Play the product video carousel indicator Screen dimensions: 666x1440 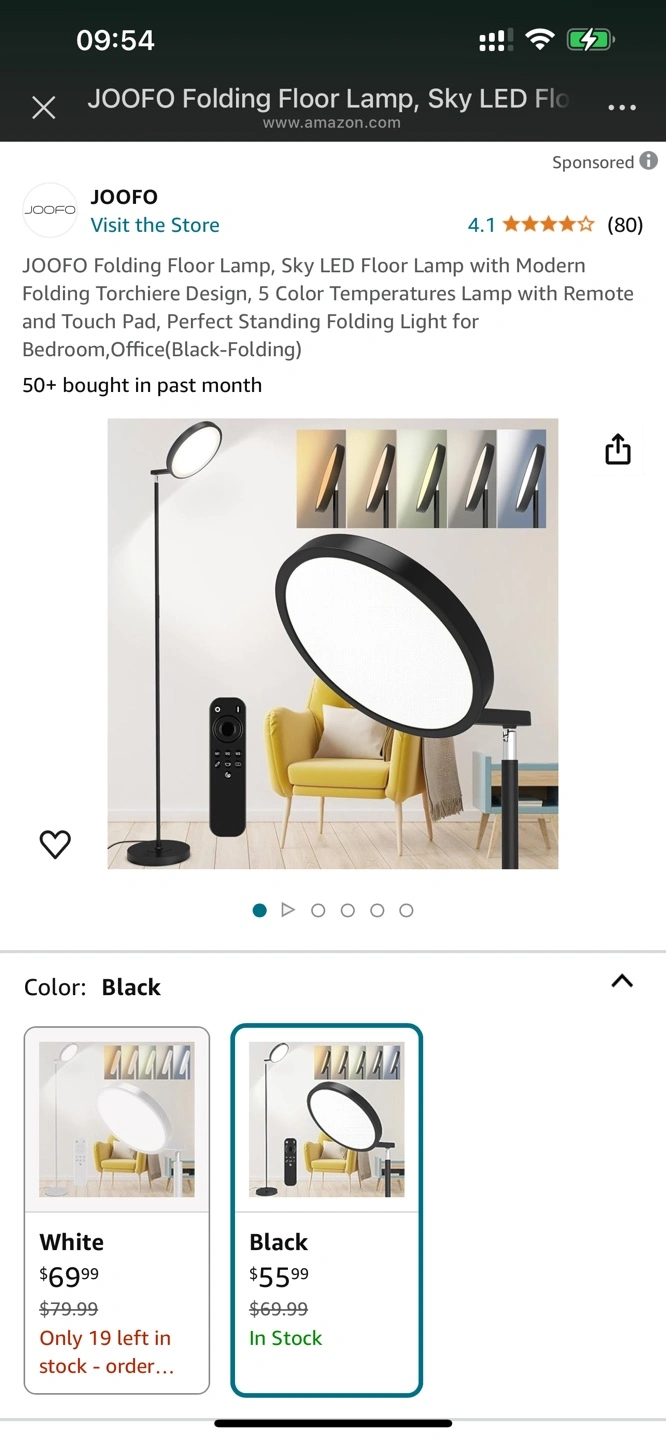tap(288, 910)
